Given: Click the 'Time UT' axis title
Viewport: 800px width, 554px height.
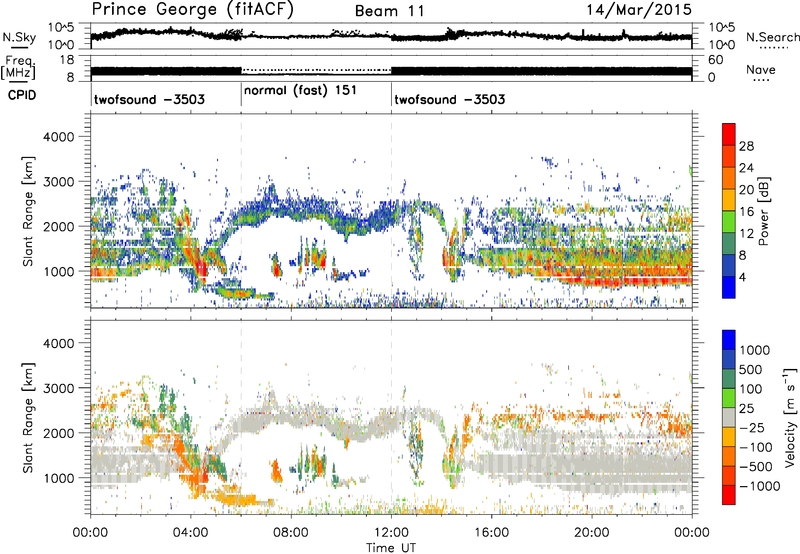Looking at the screenshot, I should pyautogui.click(x=391, y=548).
